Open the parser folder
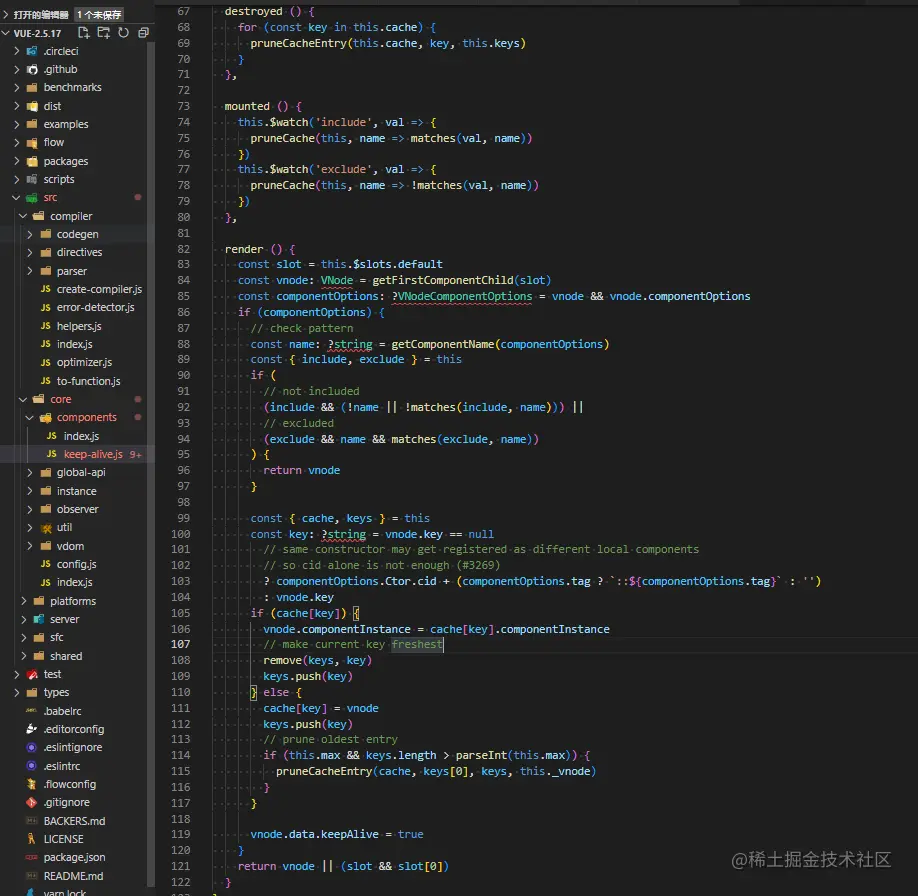Viewport: 918px width, 896px height. (71, 271)
